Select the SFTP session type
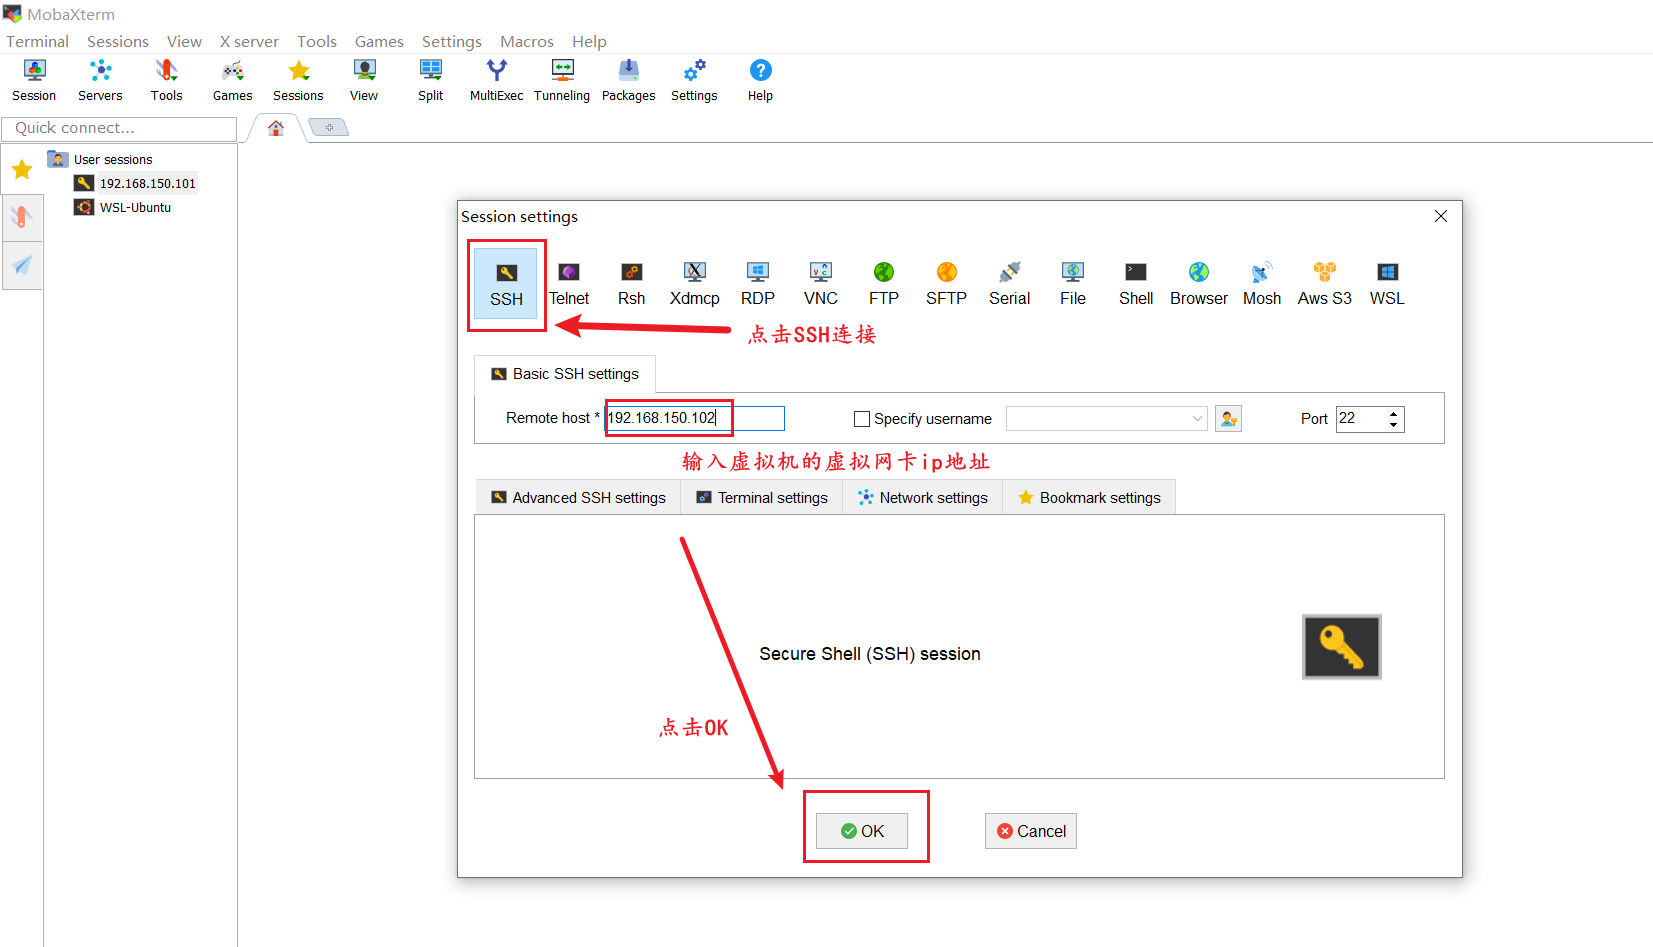Viewport: 1653px width, 947px height. tap(946, 284)
